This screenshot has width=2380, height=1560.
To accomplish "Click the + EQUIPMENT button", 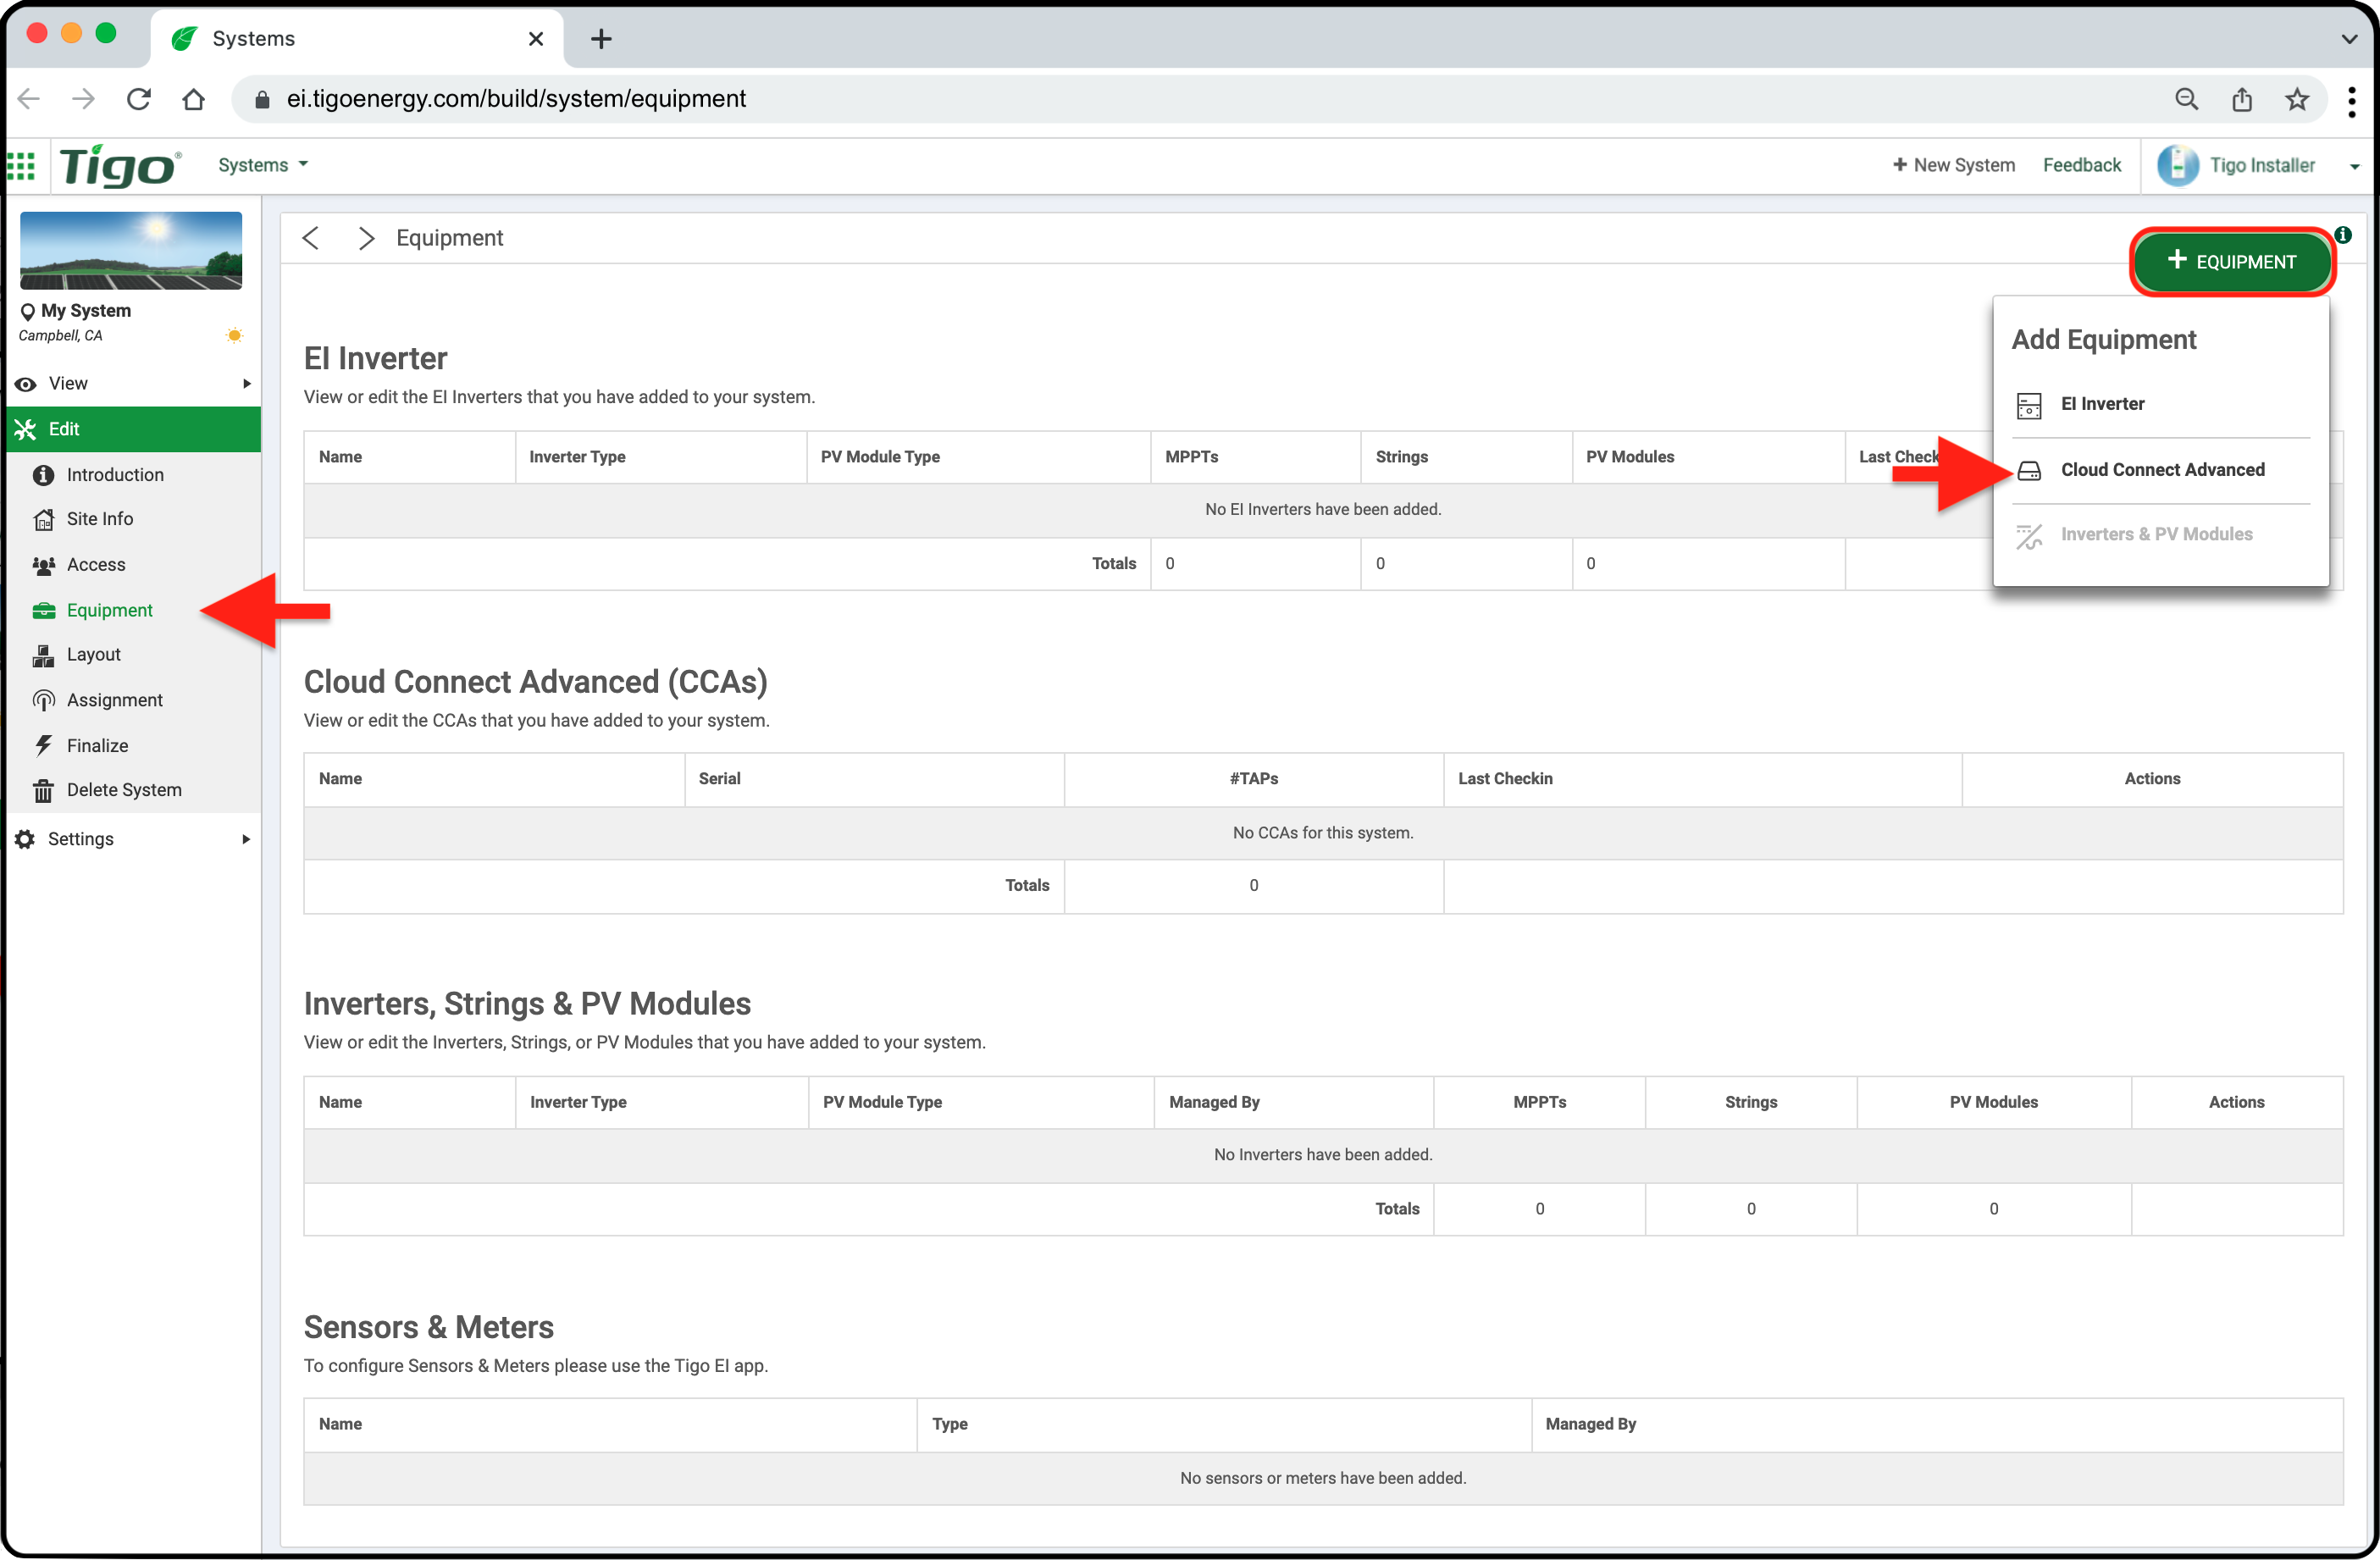I will pos(2231,262).
